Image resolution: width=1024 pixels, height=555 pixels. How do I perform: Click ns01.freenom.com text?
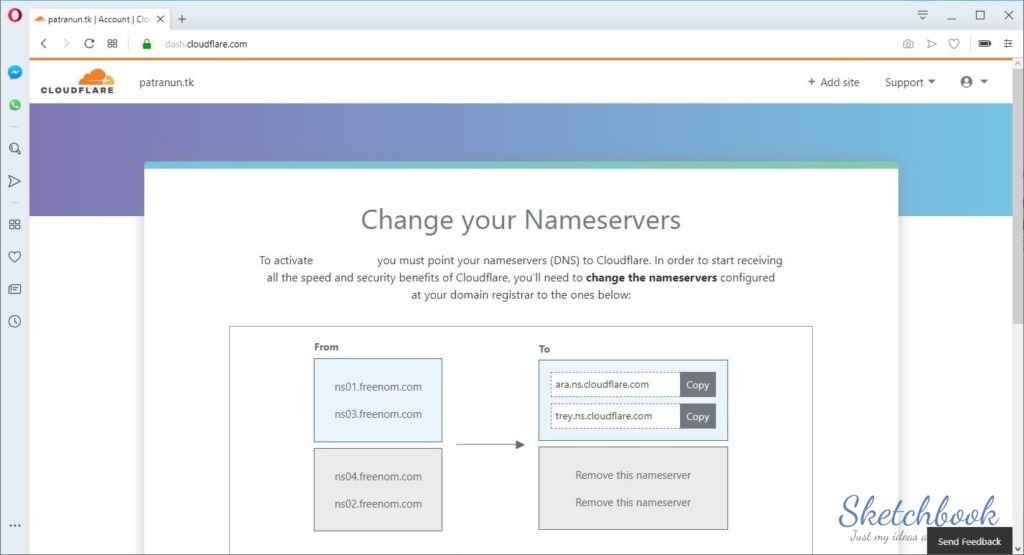coord(378,387)
